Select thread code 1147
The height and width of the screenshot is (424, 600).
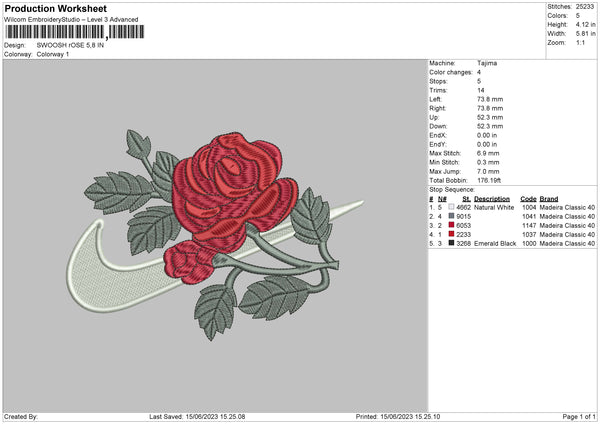click(529, 225)
